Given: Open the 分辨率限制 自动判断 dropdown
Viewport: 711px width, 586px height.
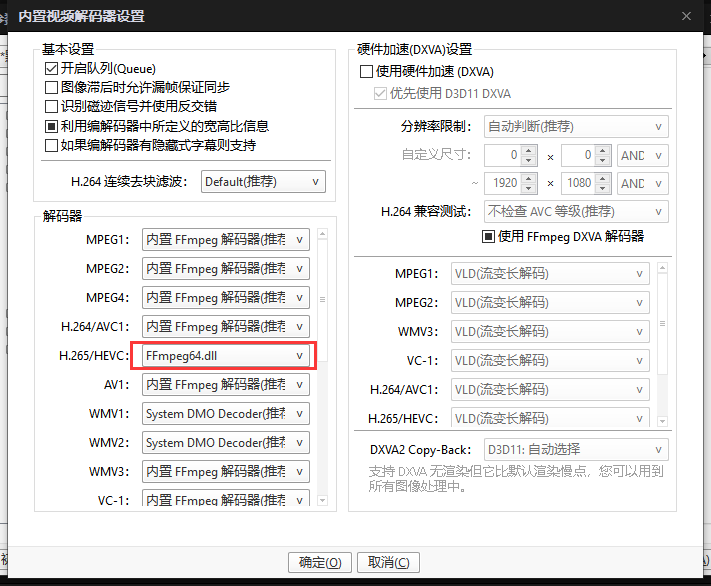Looking at the screenshot, I should point(576,127).
